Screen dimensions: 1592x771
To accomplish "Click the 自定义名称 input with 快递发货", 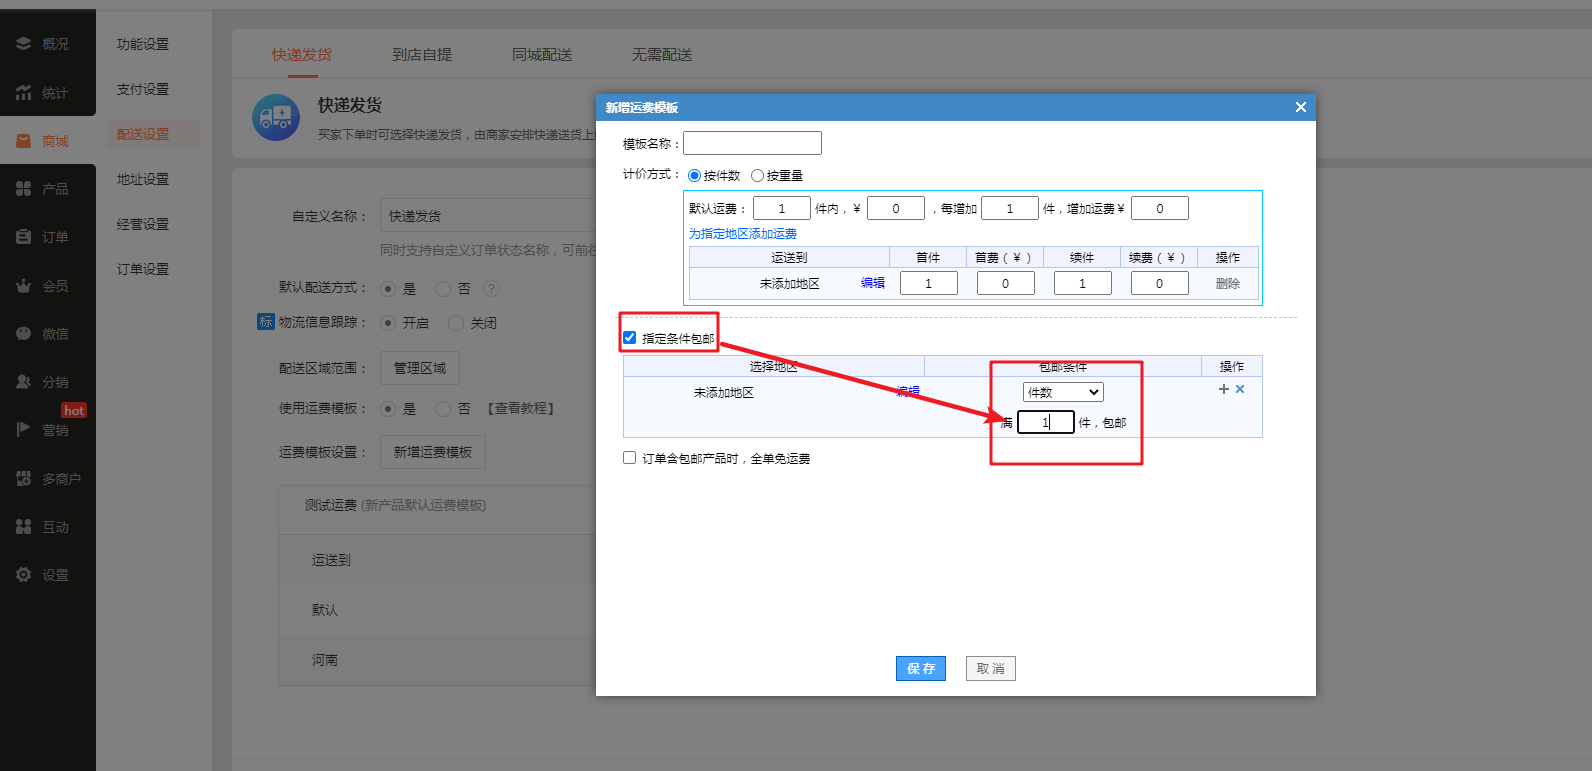I will tap(488, 216).
